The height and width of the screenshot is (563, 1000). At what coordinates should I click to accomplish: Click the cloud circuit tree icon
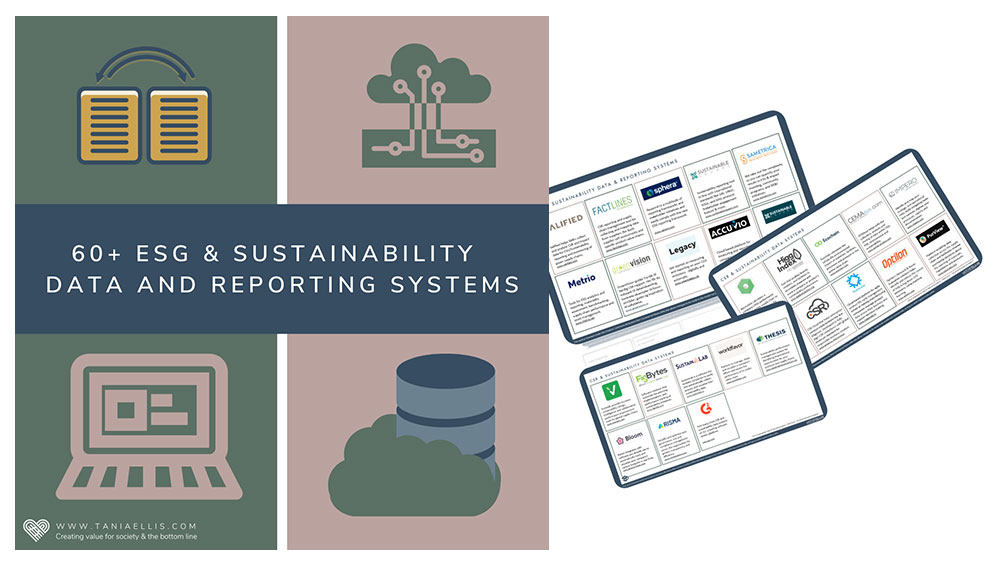click(x=429, y=105)
